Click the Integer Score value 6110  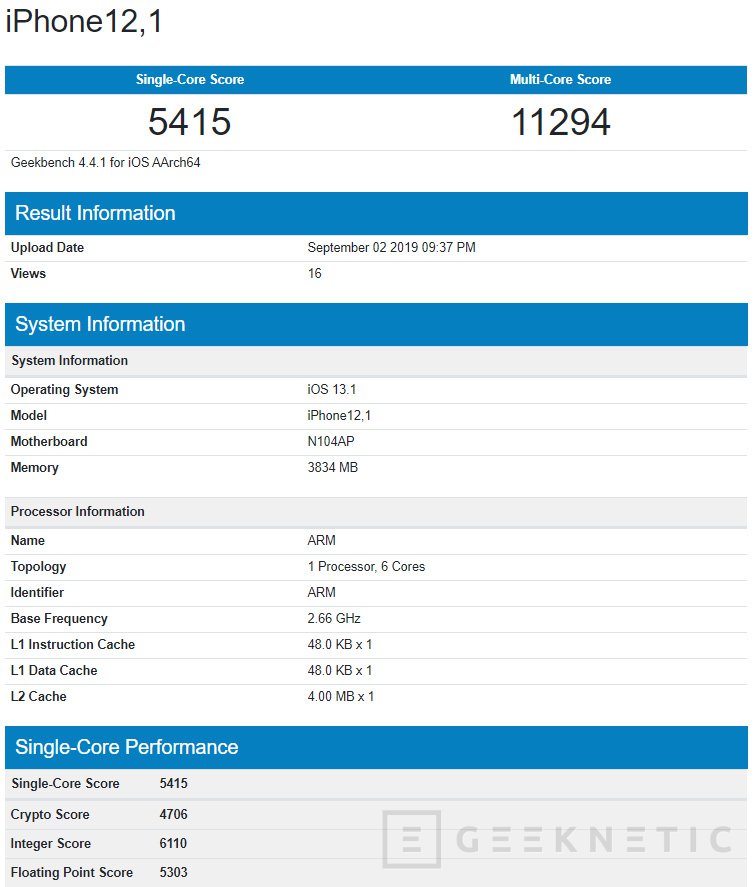(x=173, y=843)
